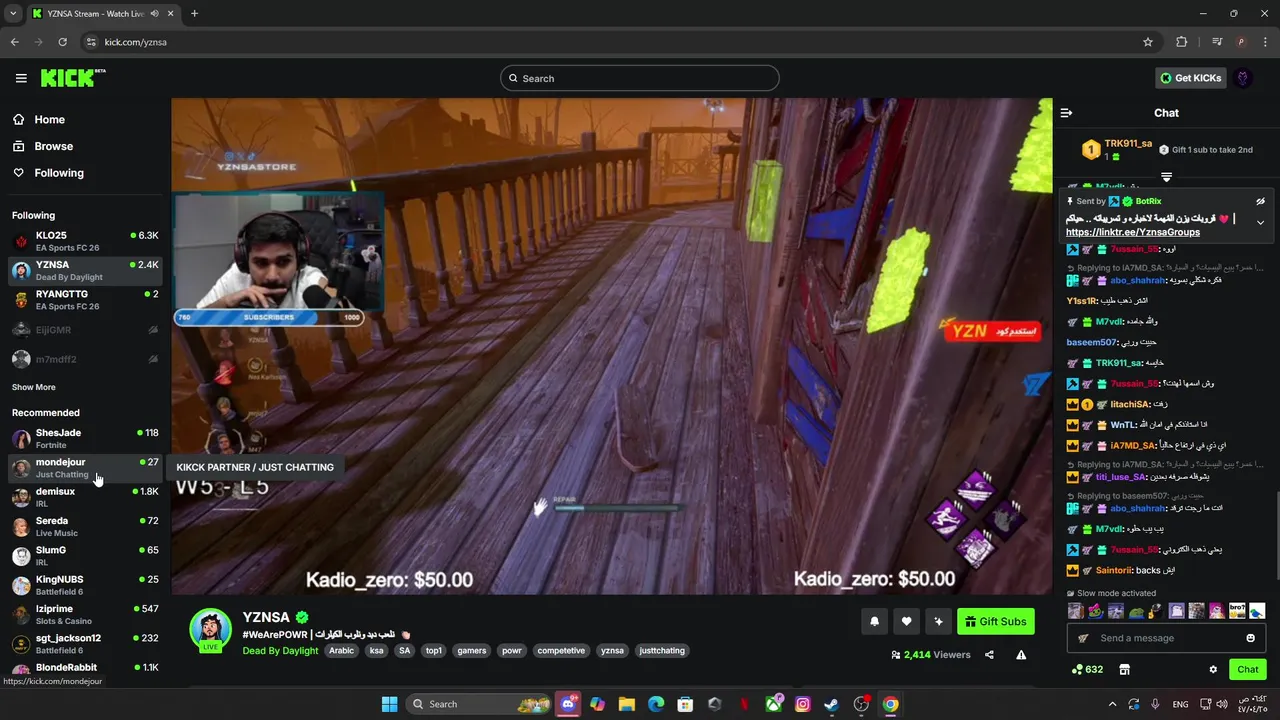Open KingNUBS Battlefield 6 channel
The image size is (1280, 720).
[x=85, y=585]
